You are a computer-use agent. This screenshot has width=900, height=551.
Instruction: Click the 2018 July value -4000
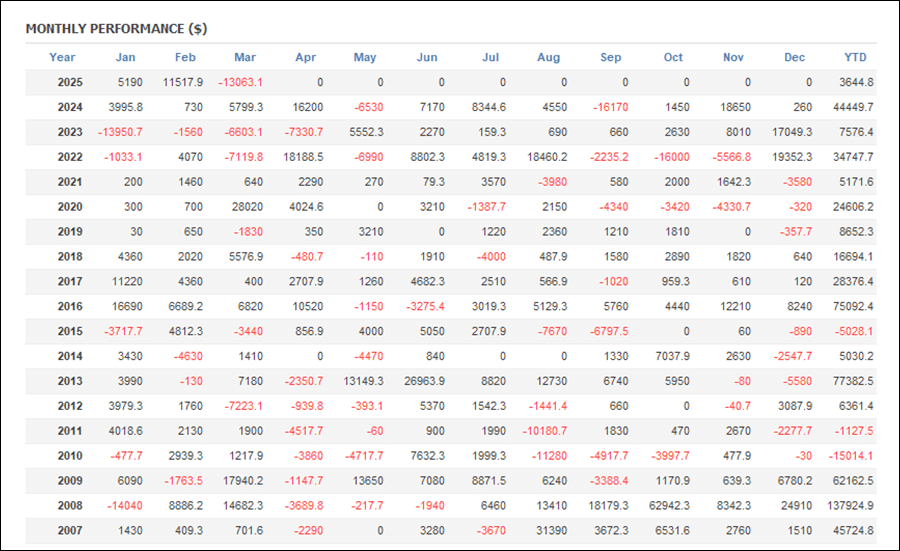(491, 257)
